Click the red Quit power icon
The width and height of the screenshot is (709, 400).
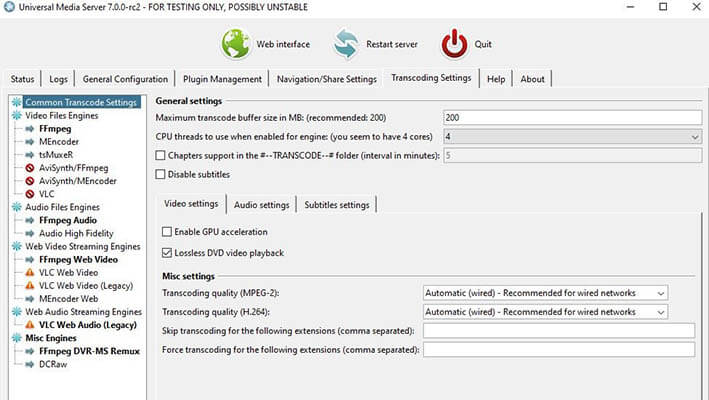tap(454, 44)
